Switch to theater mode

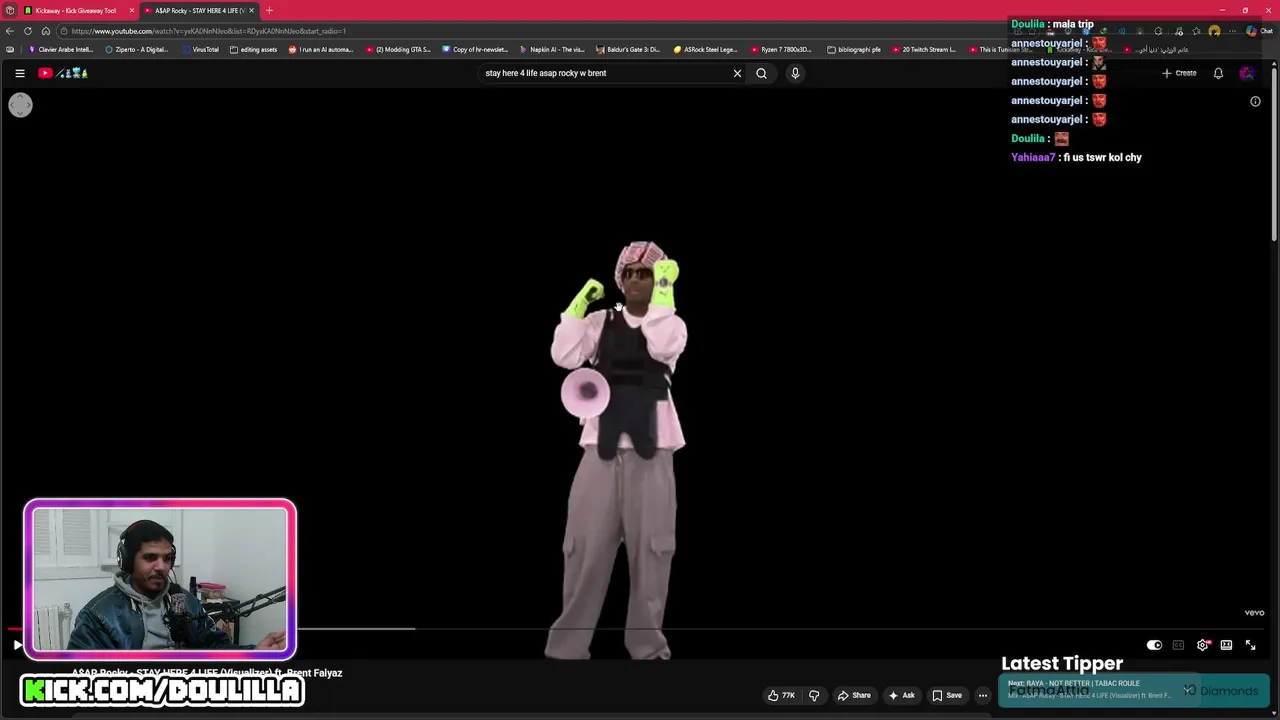(x=1226, y=645)
